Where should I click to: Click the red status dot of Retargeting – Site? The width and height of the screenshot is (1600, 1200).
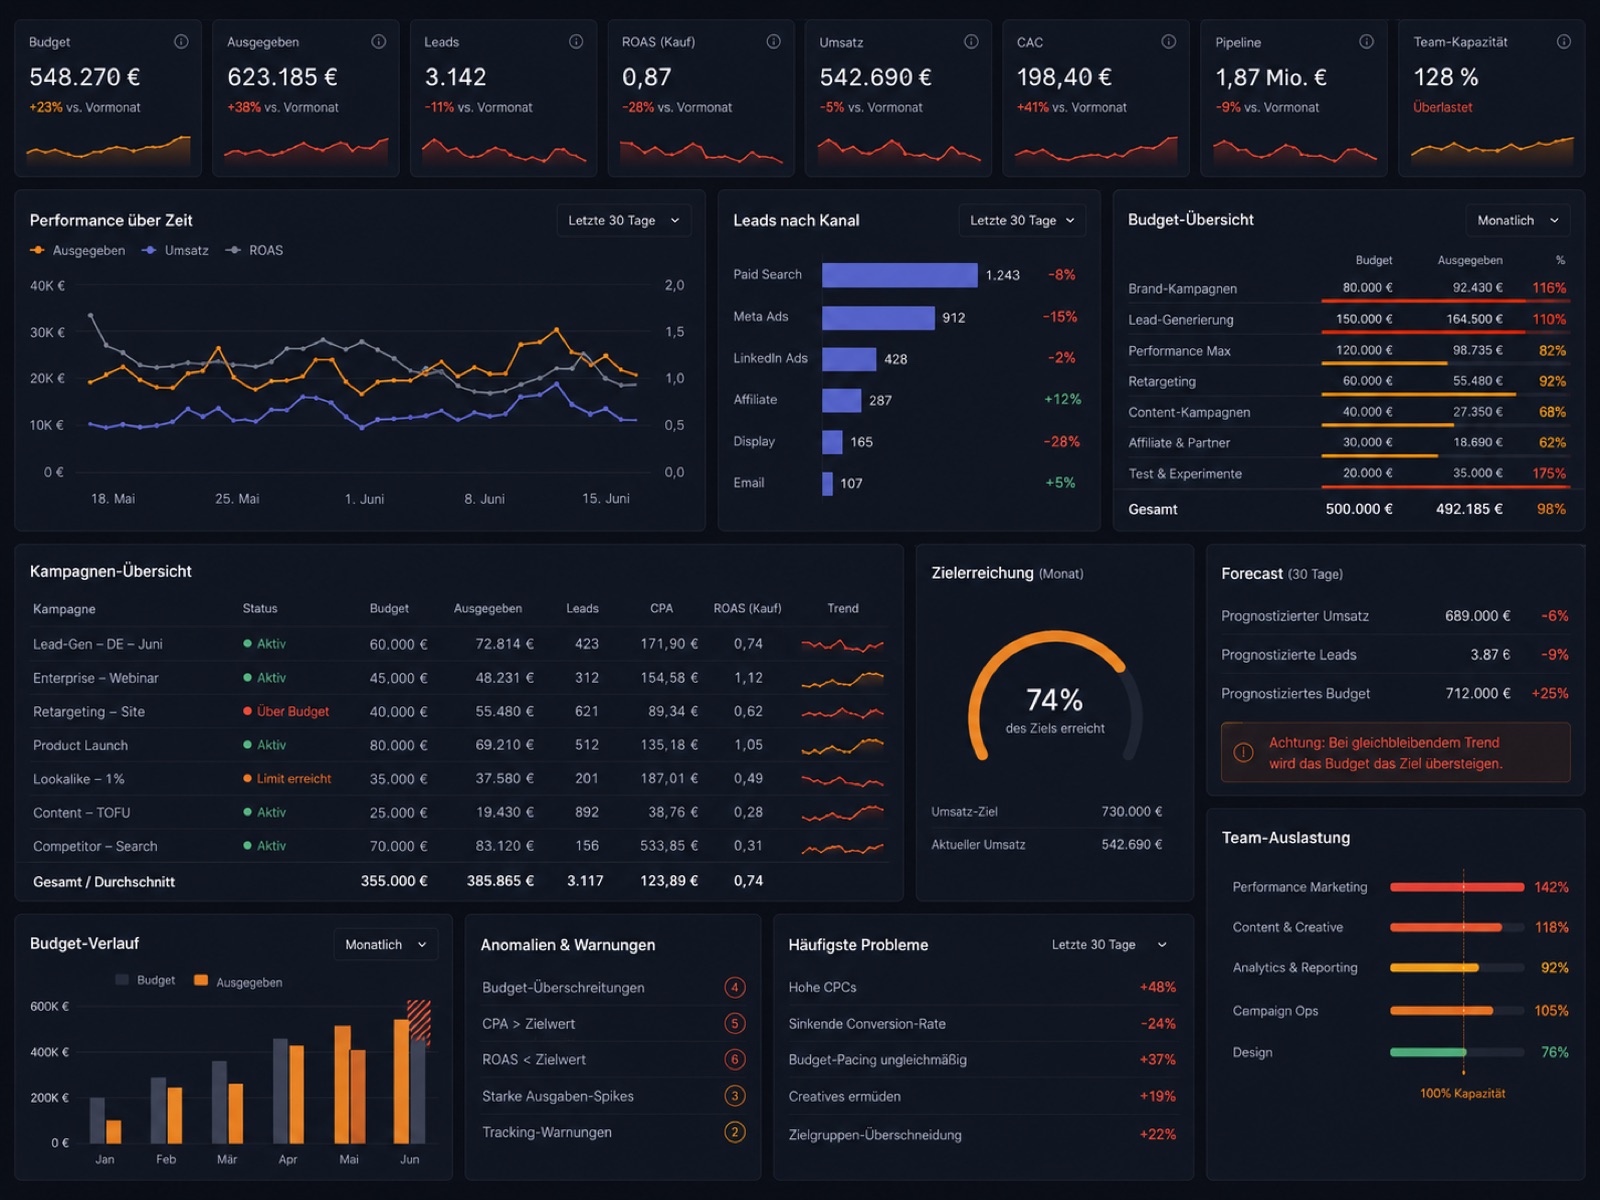[247, 712]
